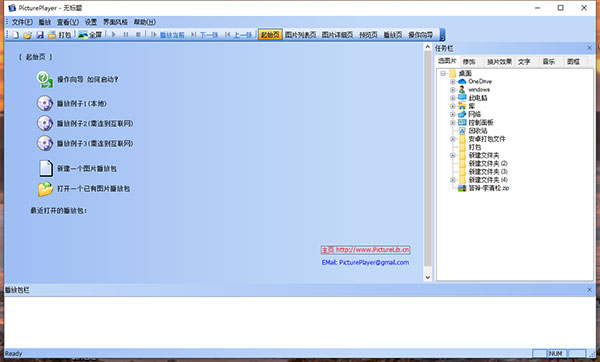Select the 起始页 toolbar tab
The image size is (600, 362).
point(270,35)
